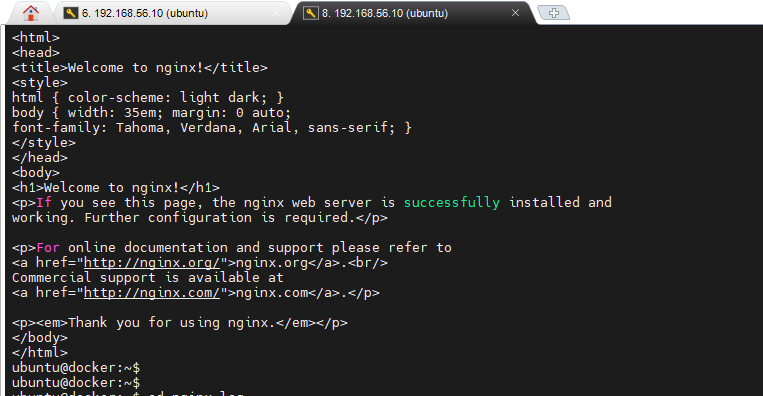Click the font-family Tahoma, Verdana line

tap(212, 128)
